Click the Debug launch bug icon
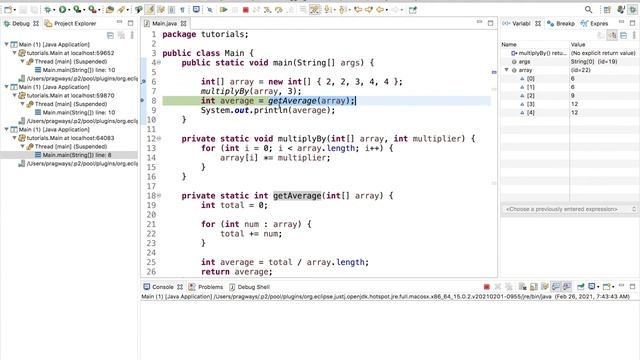 pos(48,10)
